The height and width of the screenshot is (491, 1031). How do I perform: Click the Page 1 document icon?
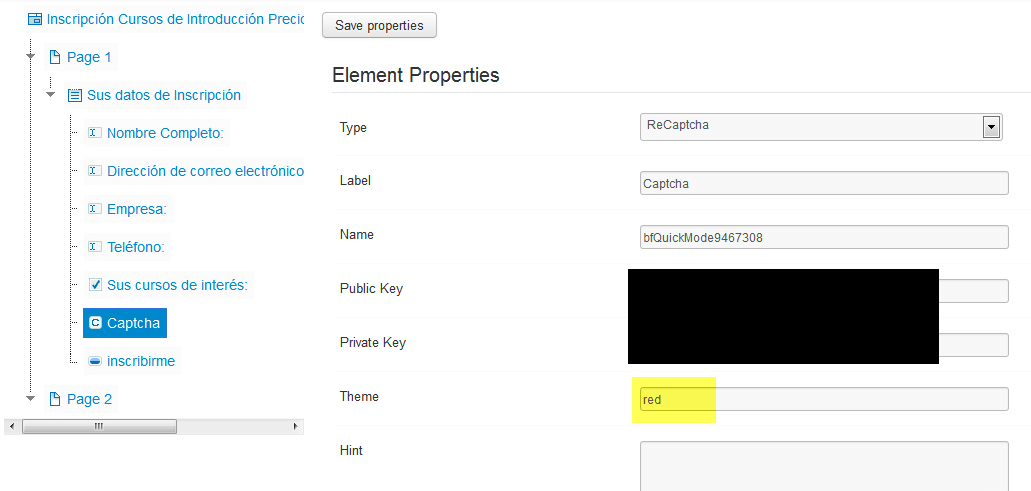(55, 57)
